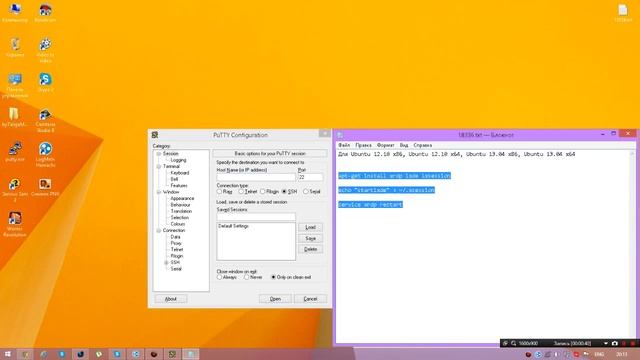Click the PuTTY icon on the taskbar

[172, 354]
